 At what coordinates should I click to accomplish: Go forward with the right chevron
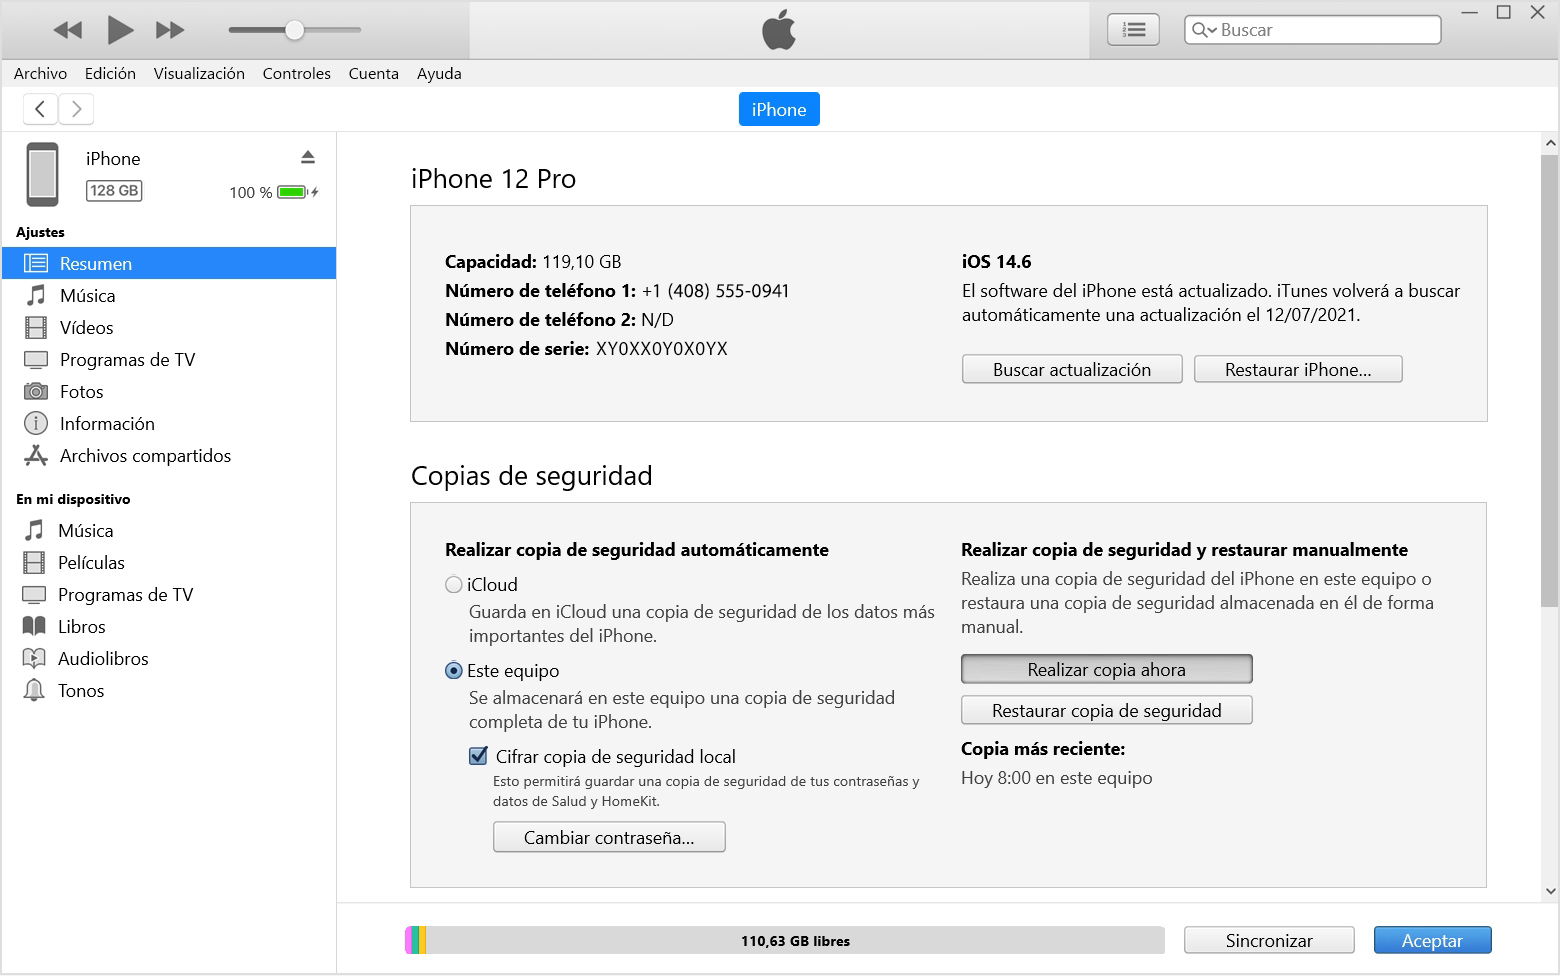coord(76,109)
